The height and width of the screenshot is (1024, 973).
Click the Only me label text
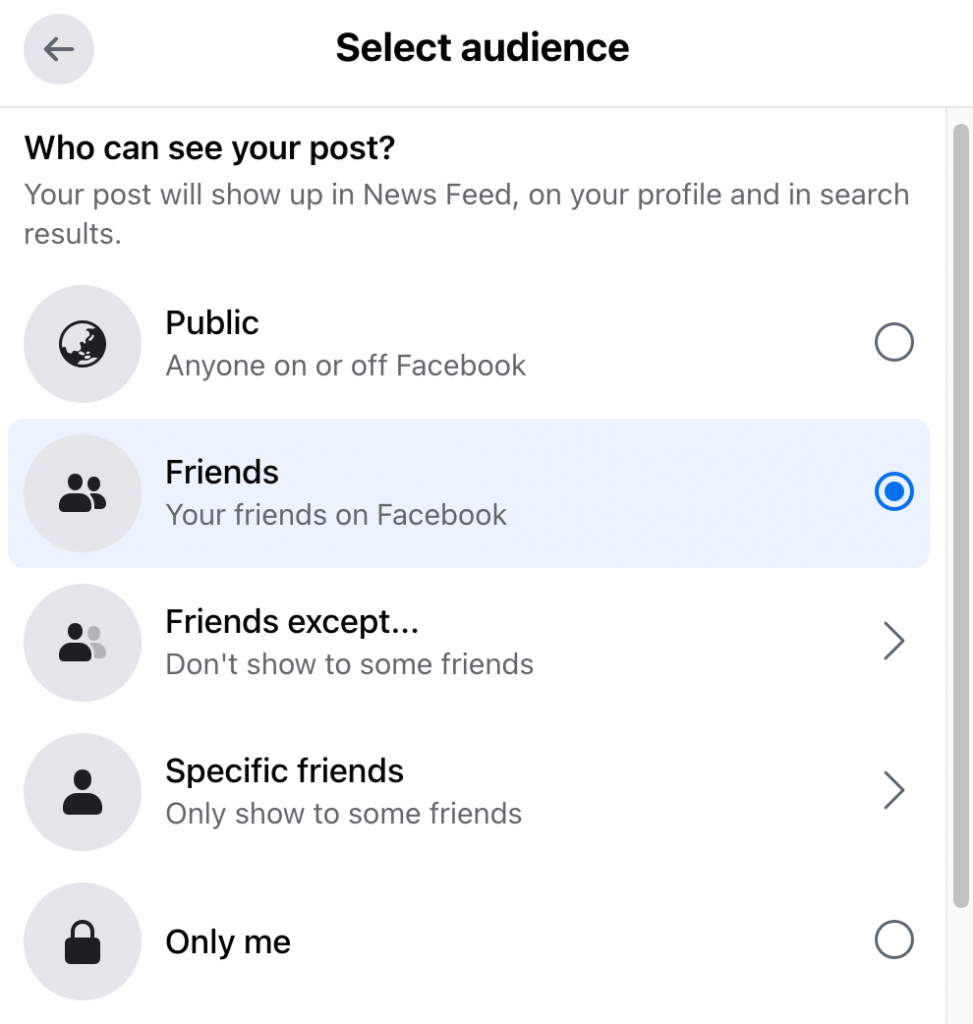(x=228, y=942)
